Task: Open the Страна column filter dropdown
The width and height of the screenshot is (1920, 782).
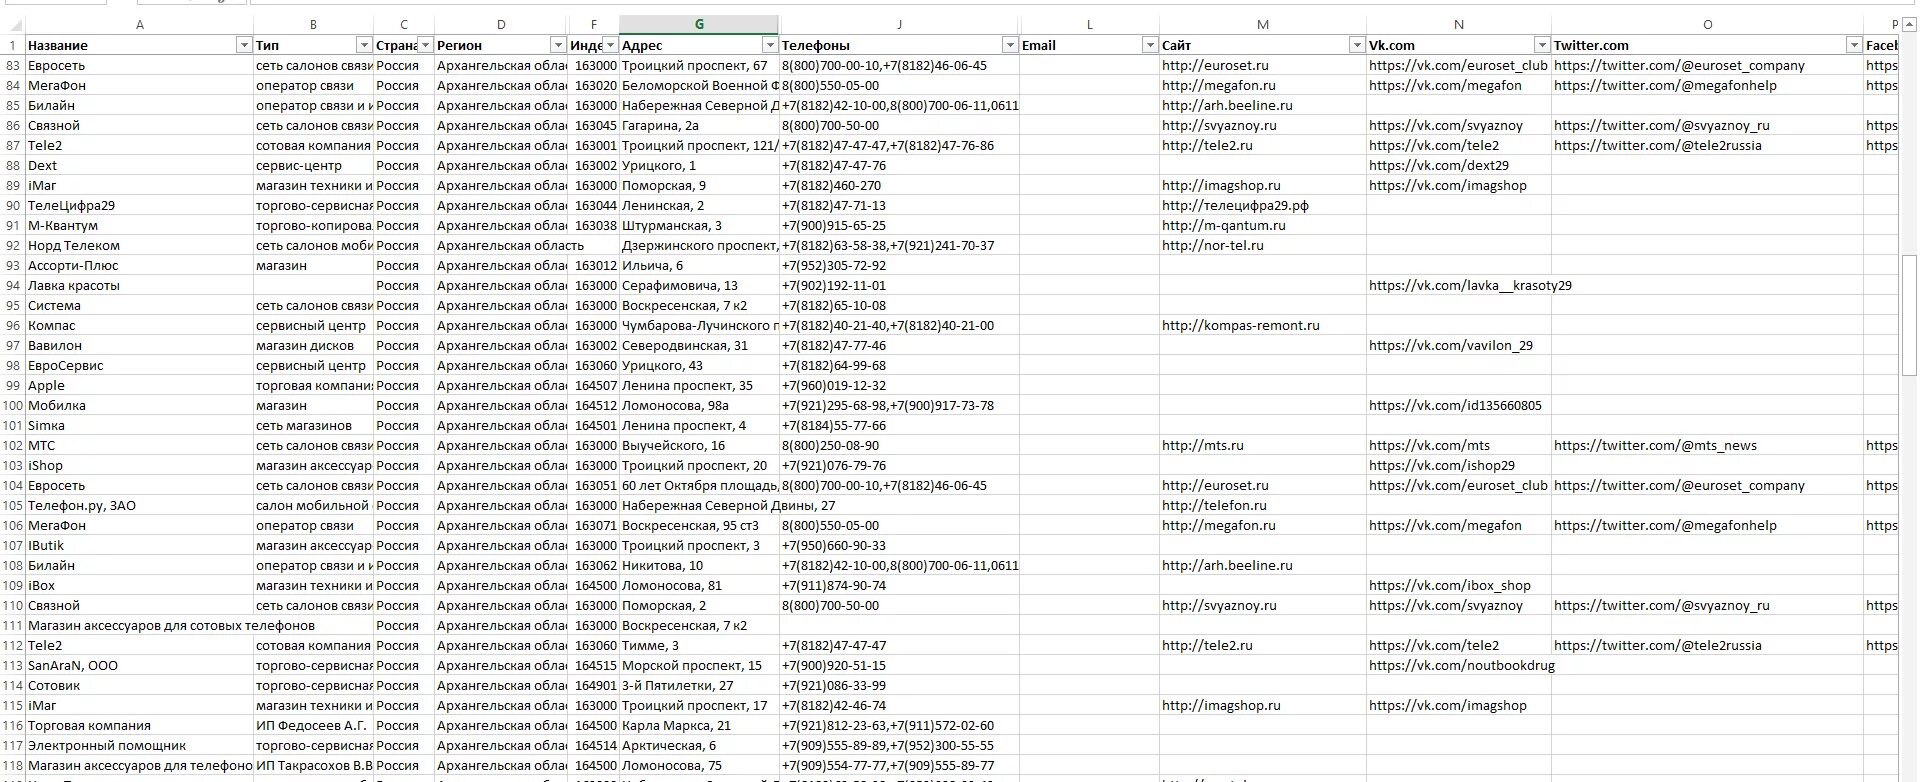Action: [x=425, y=45]
